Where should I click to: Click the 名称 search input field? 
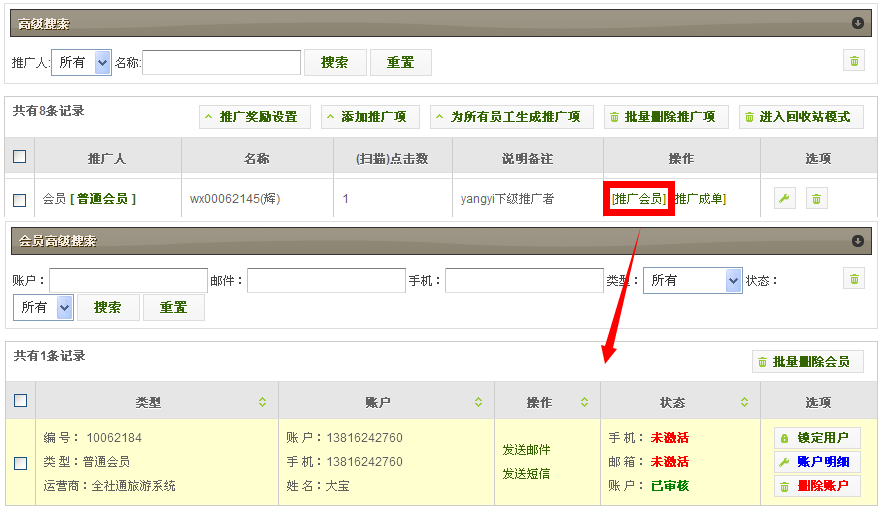[221, 62]
